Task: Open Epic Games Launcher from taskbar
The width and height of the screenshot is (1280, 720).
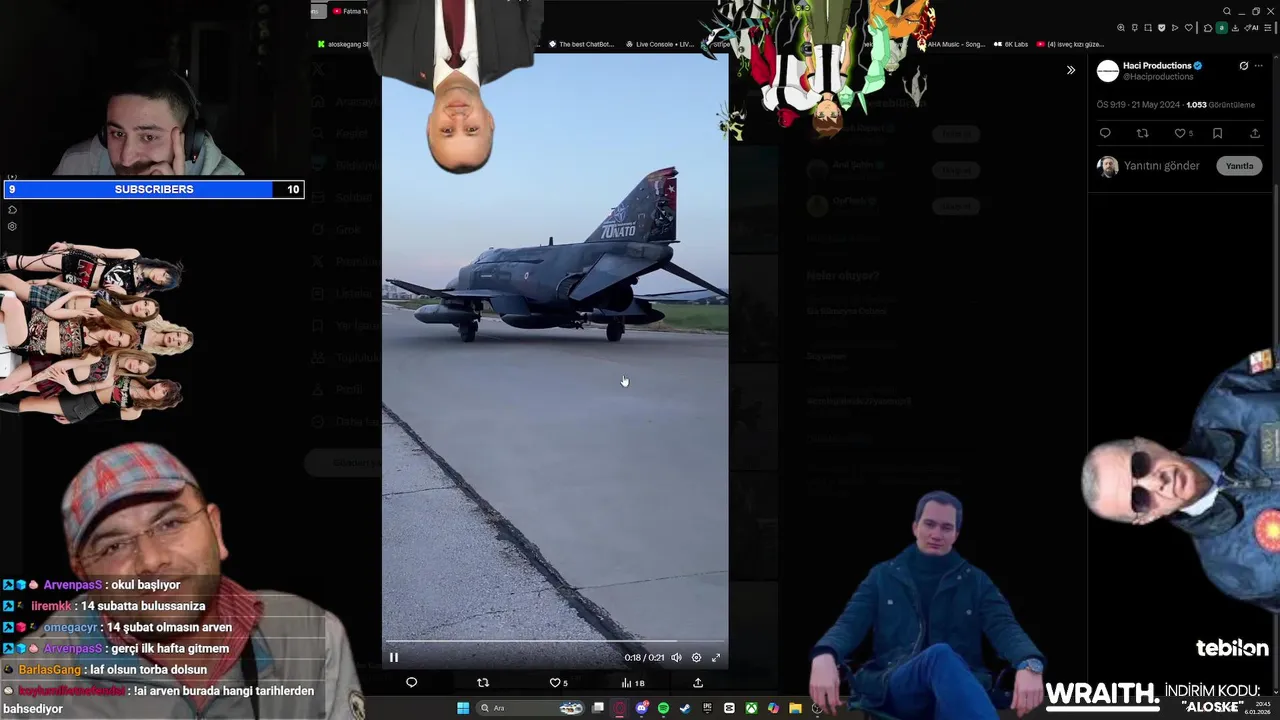Action: point(707,708)
